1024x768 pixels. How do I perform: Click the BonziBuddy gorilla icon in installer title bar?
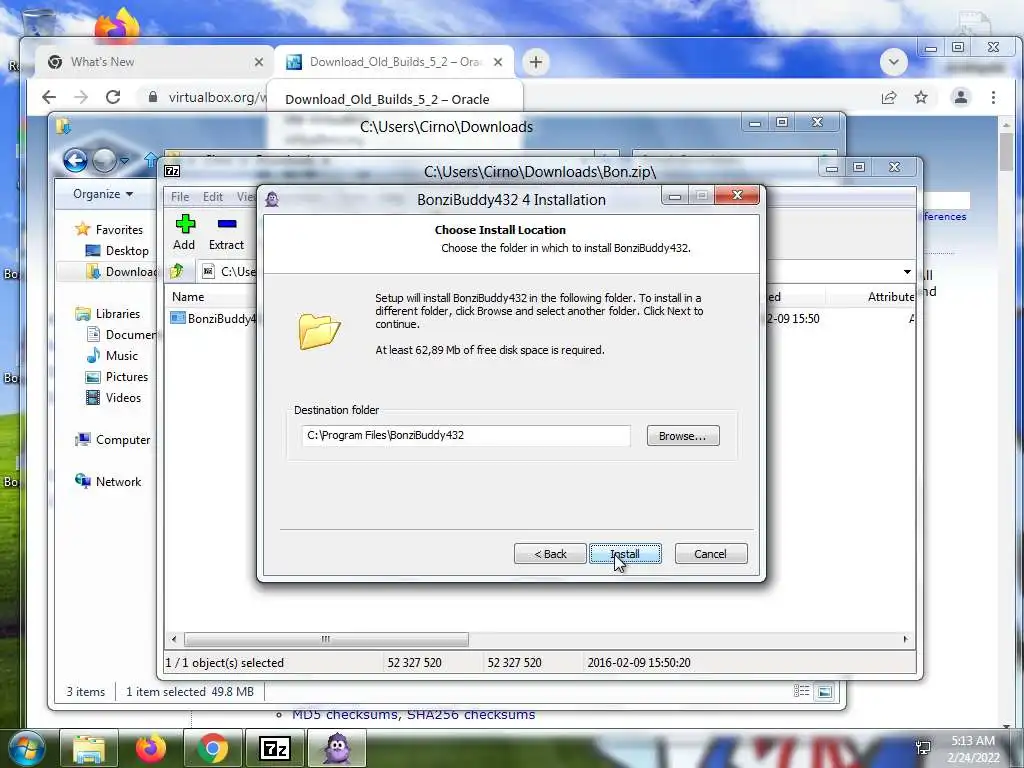(x=272, y=199)
